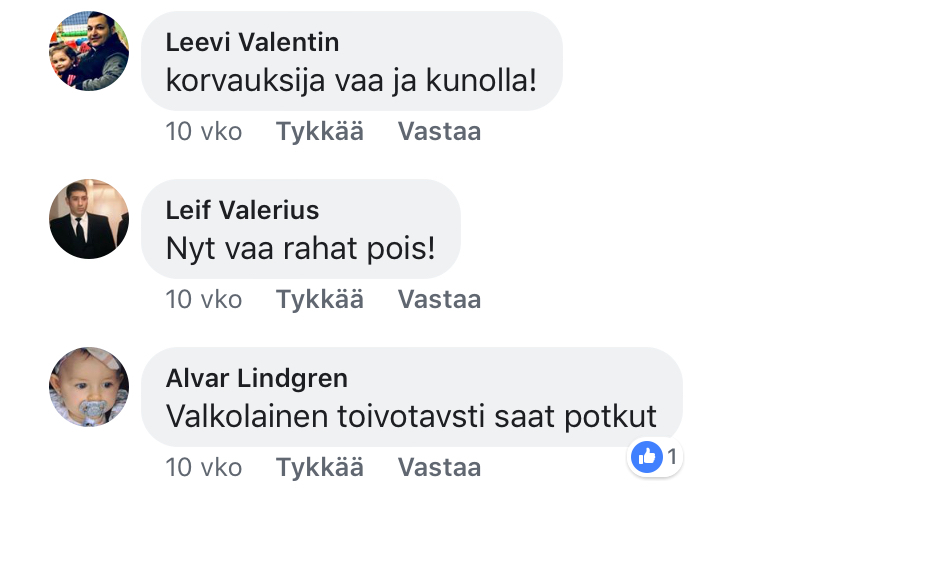937x566 pixels.
Task: Click the name Leif Valerius
Action: [242, 210]
